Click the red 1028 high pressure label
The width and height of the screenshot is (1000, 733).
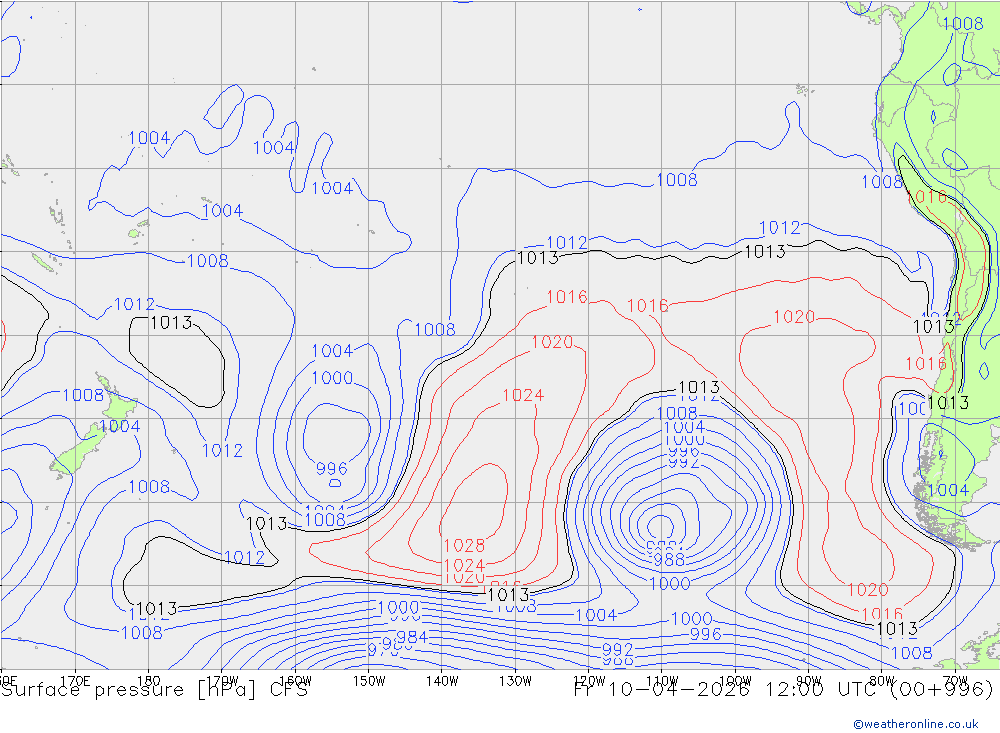(464, 546)
